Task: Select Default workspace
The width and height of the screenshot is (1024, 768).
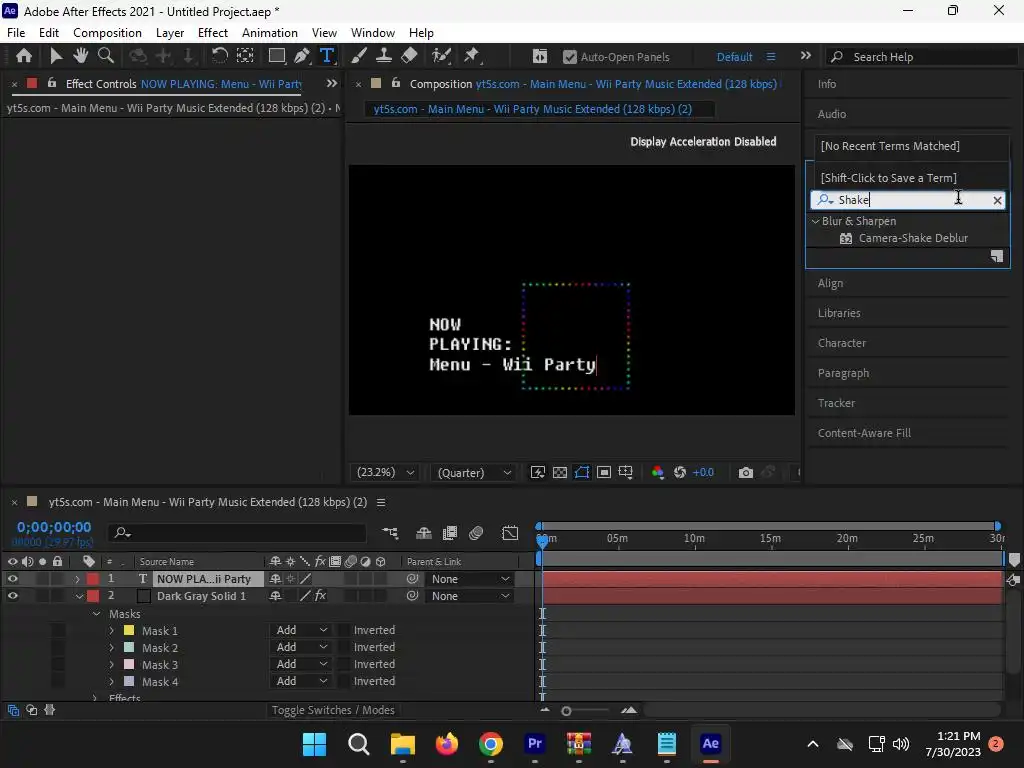Action: click(x=735, y=57)
